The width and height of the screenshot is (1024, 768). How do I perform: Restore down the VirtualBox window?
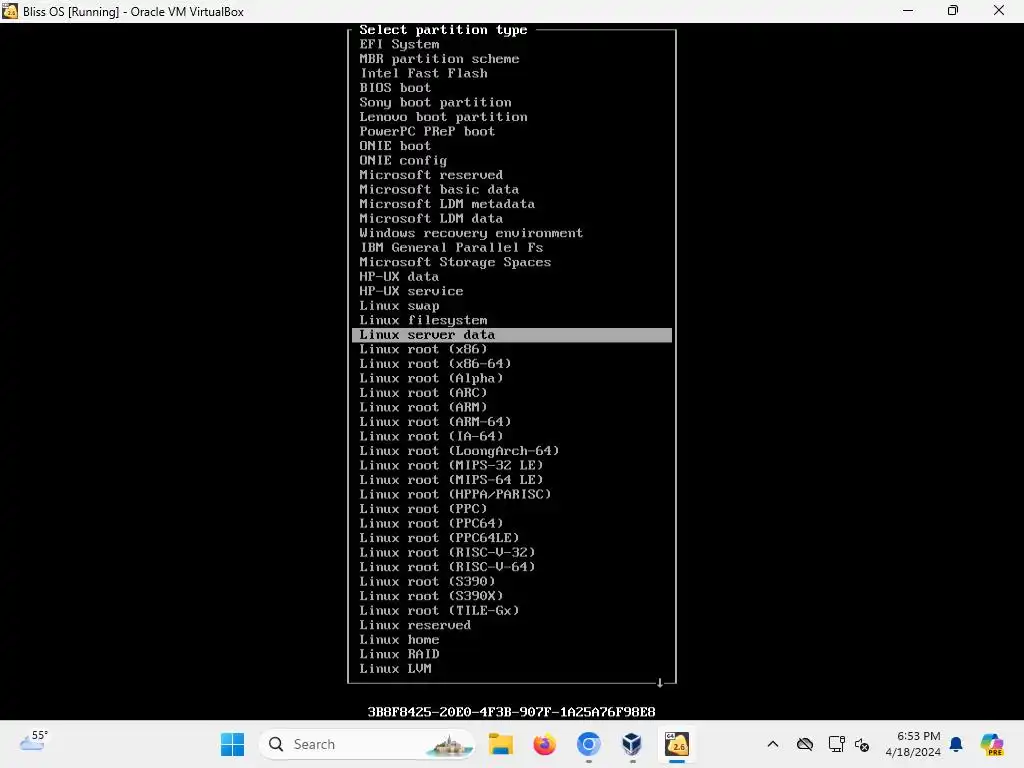tap(953, 10)
